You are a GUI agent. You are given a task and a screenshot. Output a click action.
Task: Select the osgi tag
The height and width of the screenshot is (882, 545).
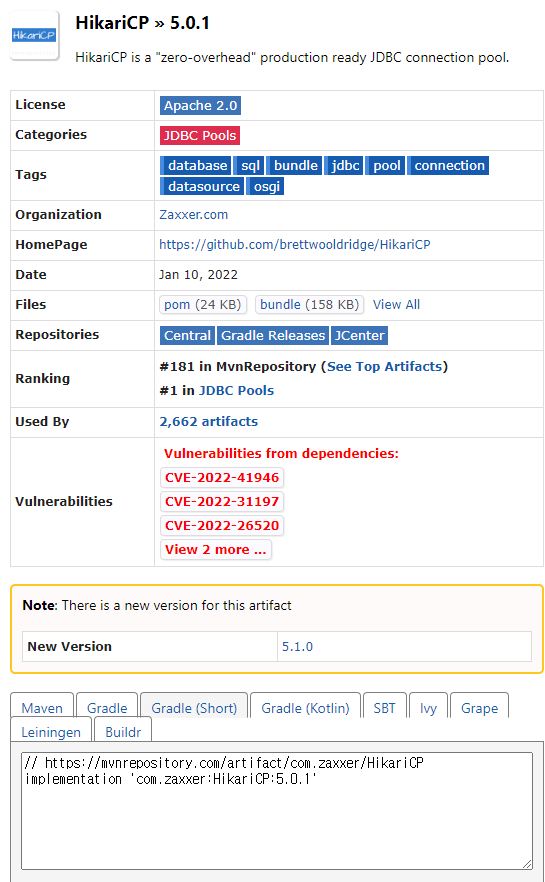click(x=265, y=186)
